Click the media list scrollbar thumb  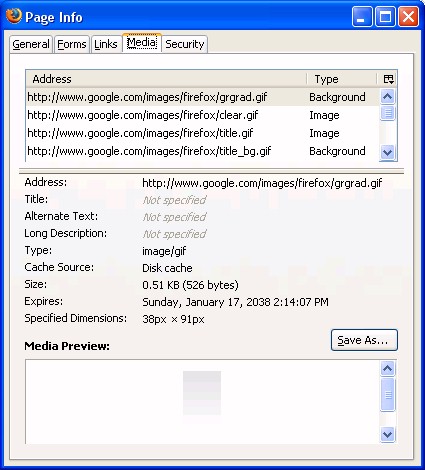point(387,113)
